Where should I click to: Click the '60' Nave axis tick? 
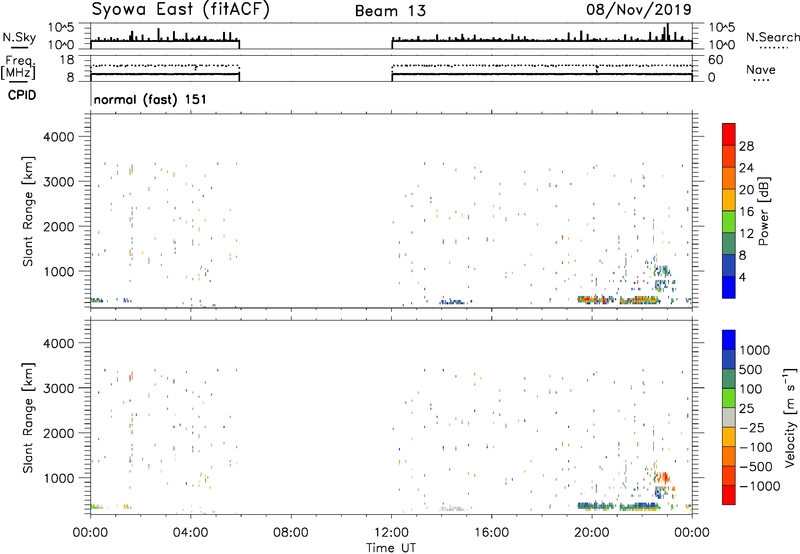click(x=716, y=60)
